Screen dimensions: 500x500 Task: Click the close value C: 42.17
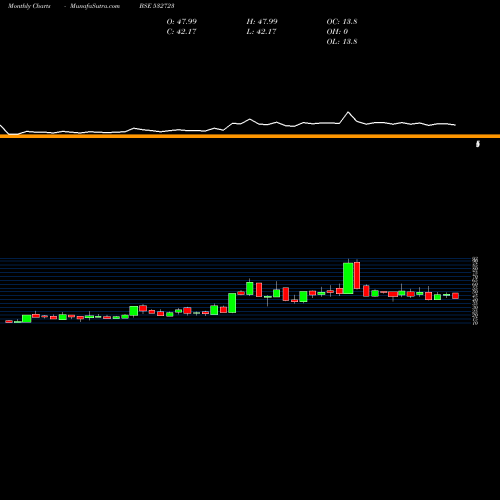[181, 32]
